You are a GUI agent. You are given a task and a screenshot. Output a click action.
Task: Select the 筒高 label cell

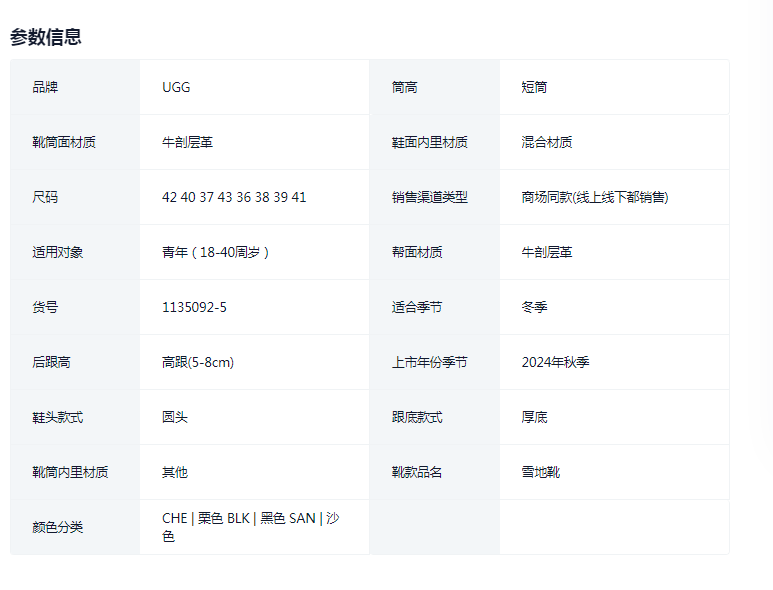point(435,87)
